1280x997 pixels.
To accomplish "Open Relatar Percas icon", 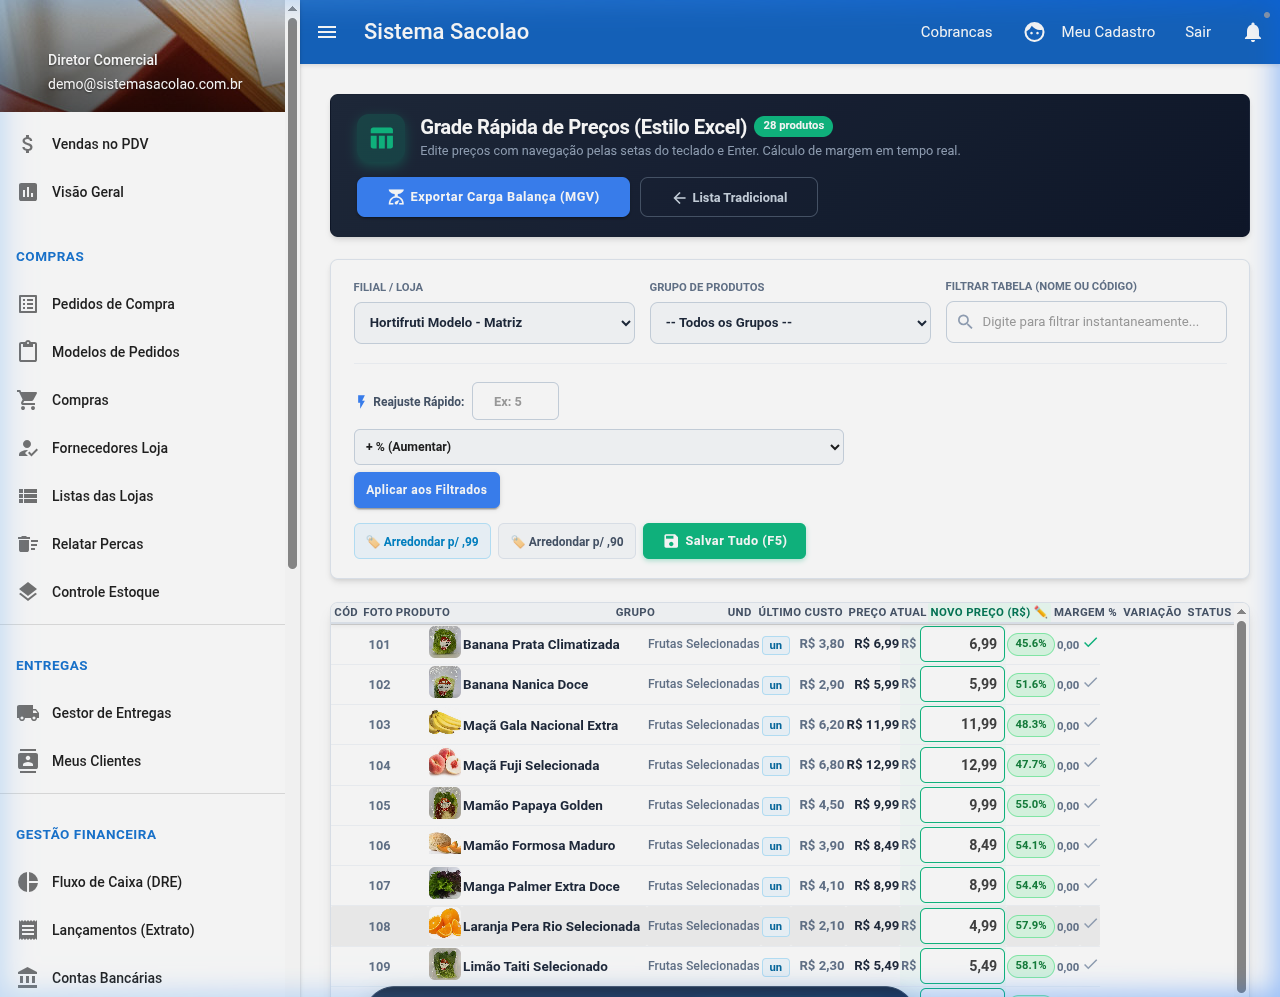I will pyautogui.click(x=28, y=544).
